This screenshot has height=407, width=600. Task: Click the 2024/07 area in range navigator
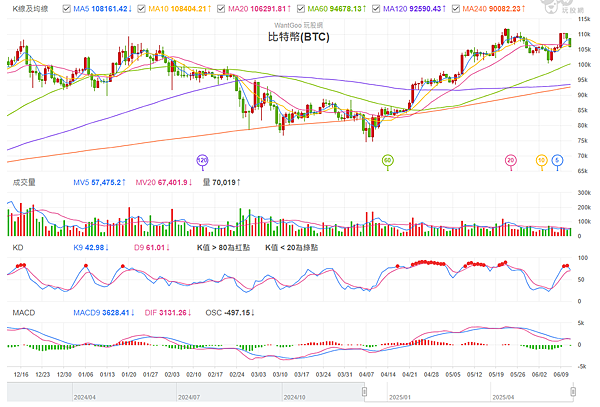189,397
